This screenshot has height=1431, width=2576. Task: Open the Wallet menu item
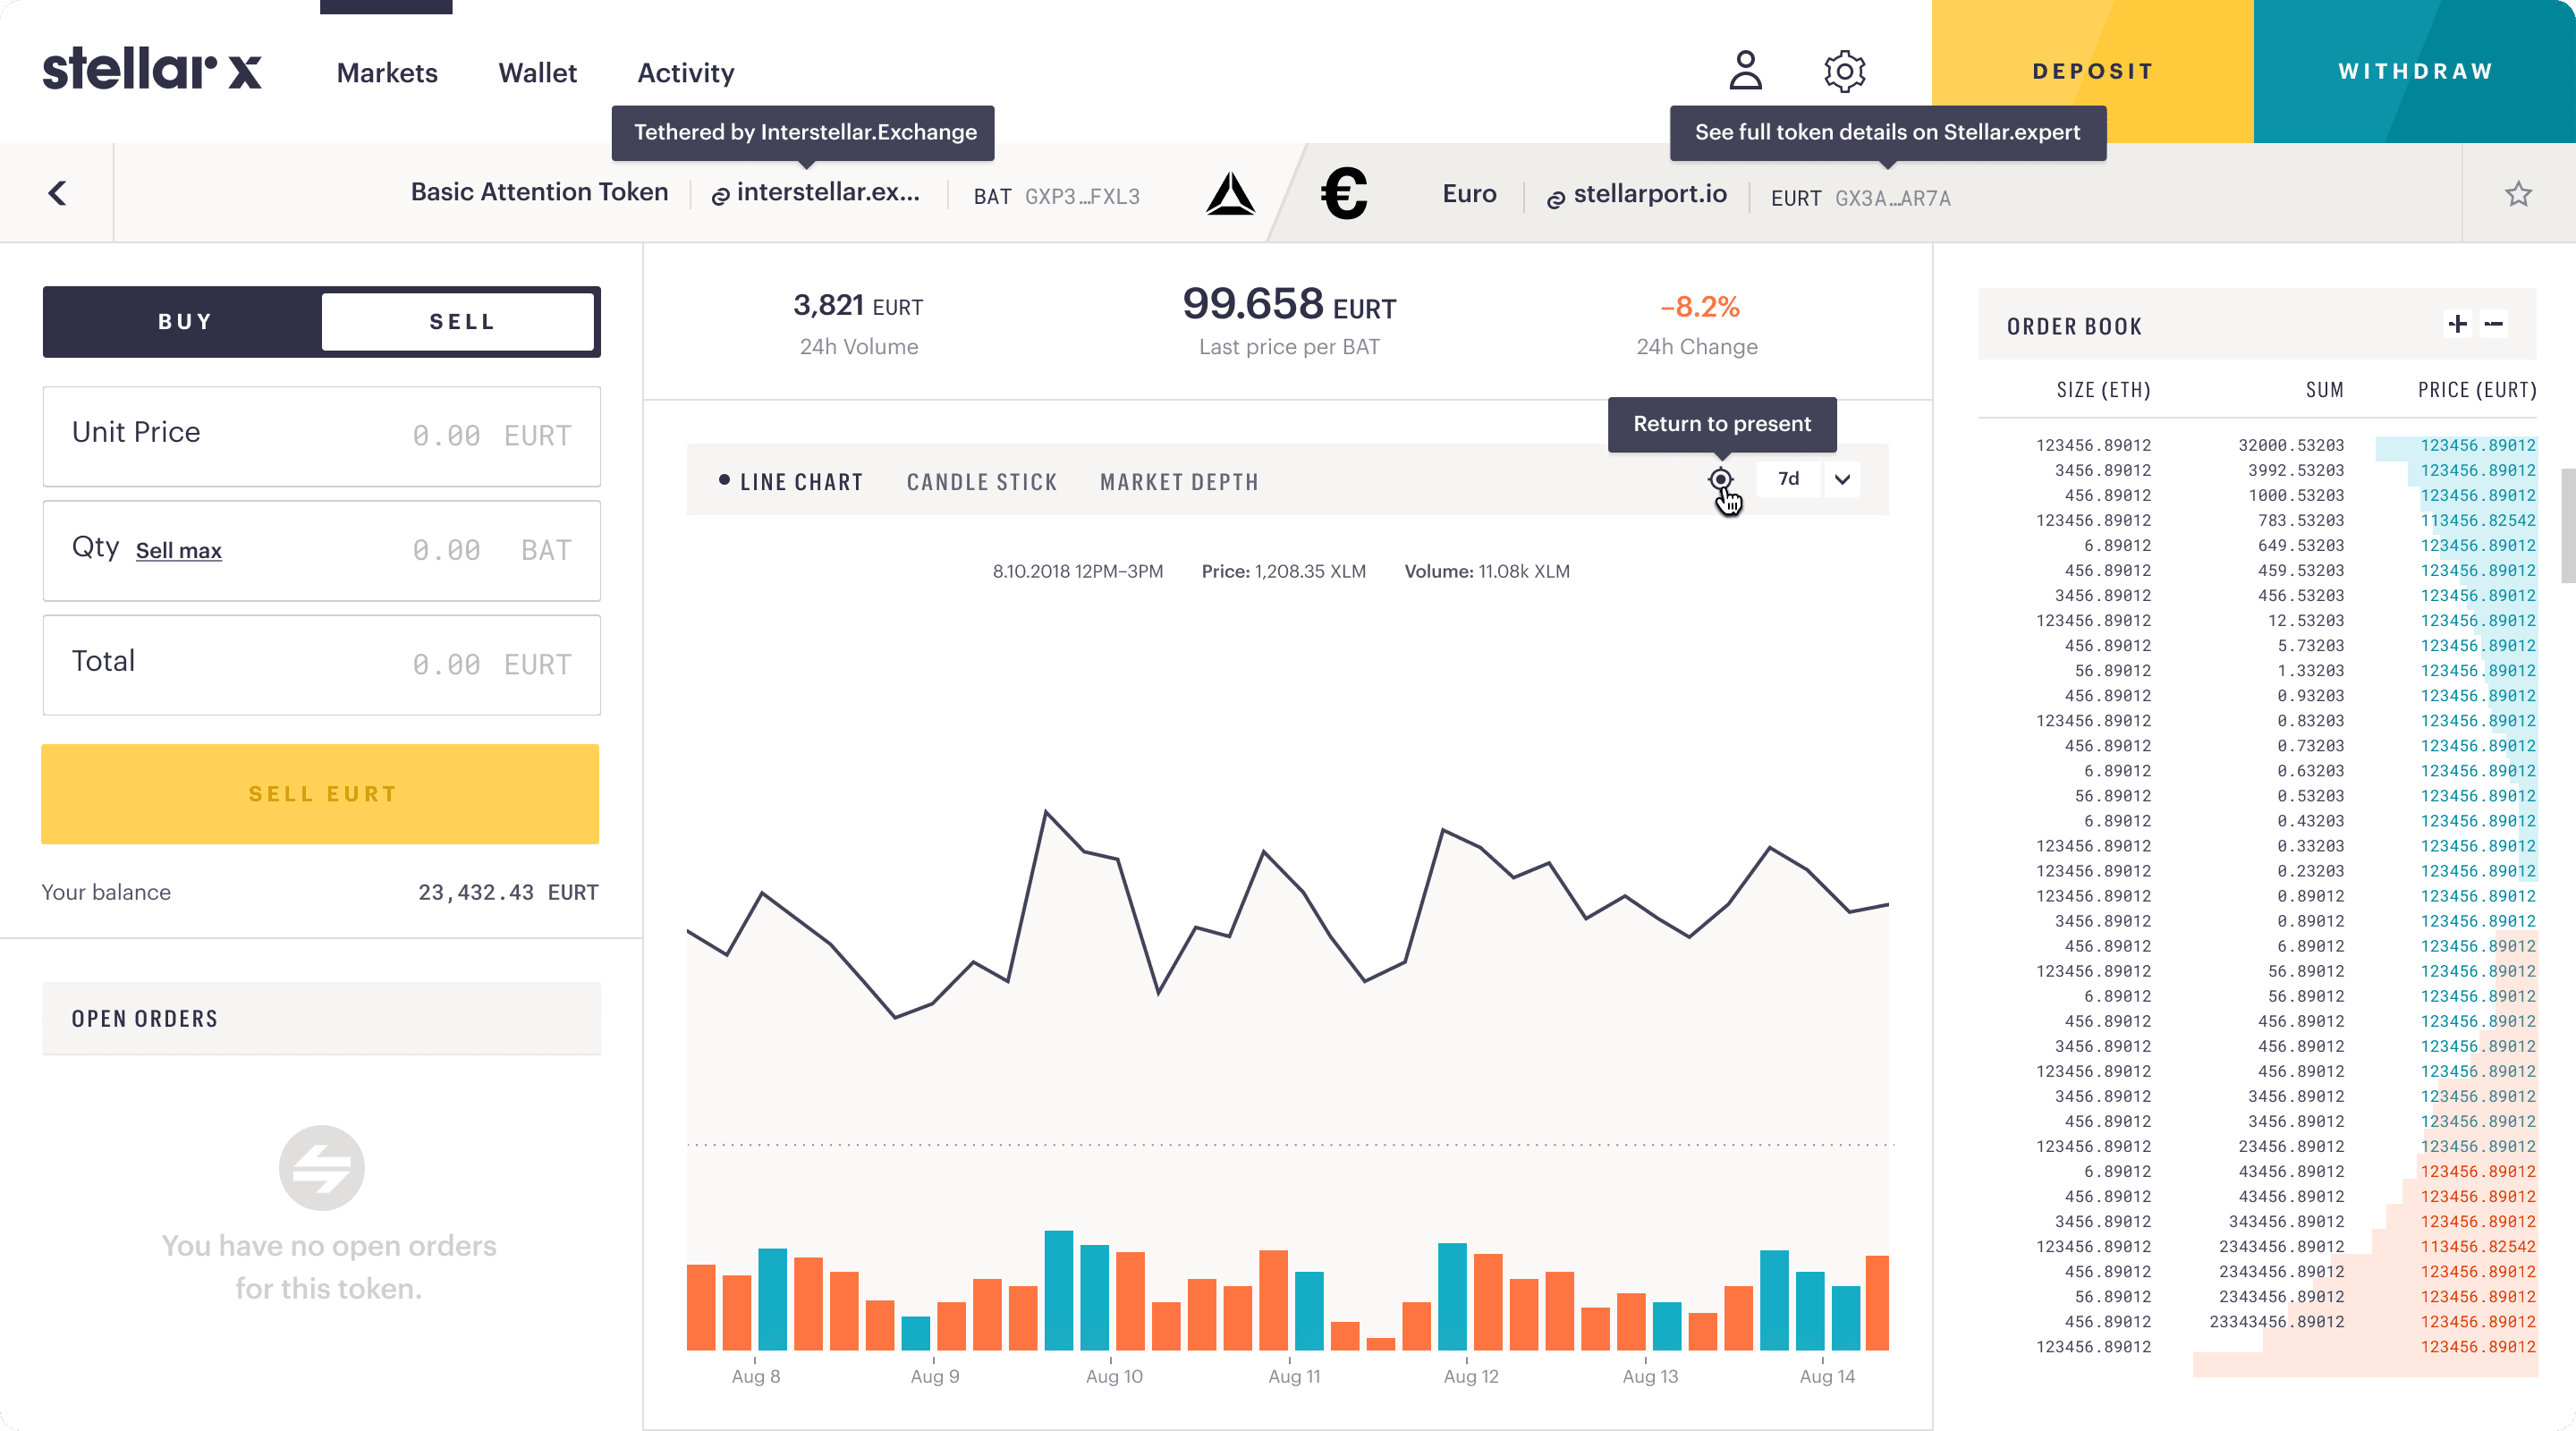tap(537, 73)
